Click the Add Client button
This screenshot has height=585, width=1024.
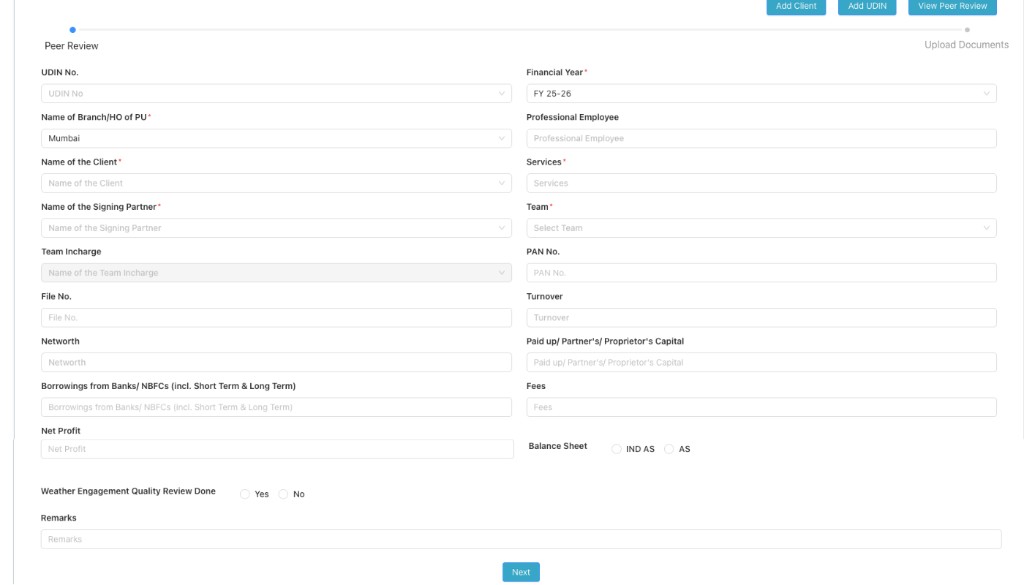coord(795,6)
